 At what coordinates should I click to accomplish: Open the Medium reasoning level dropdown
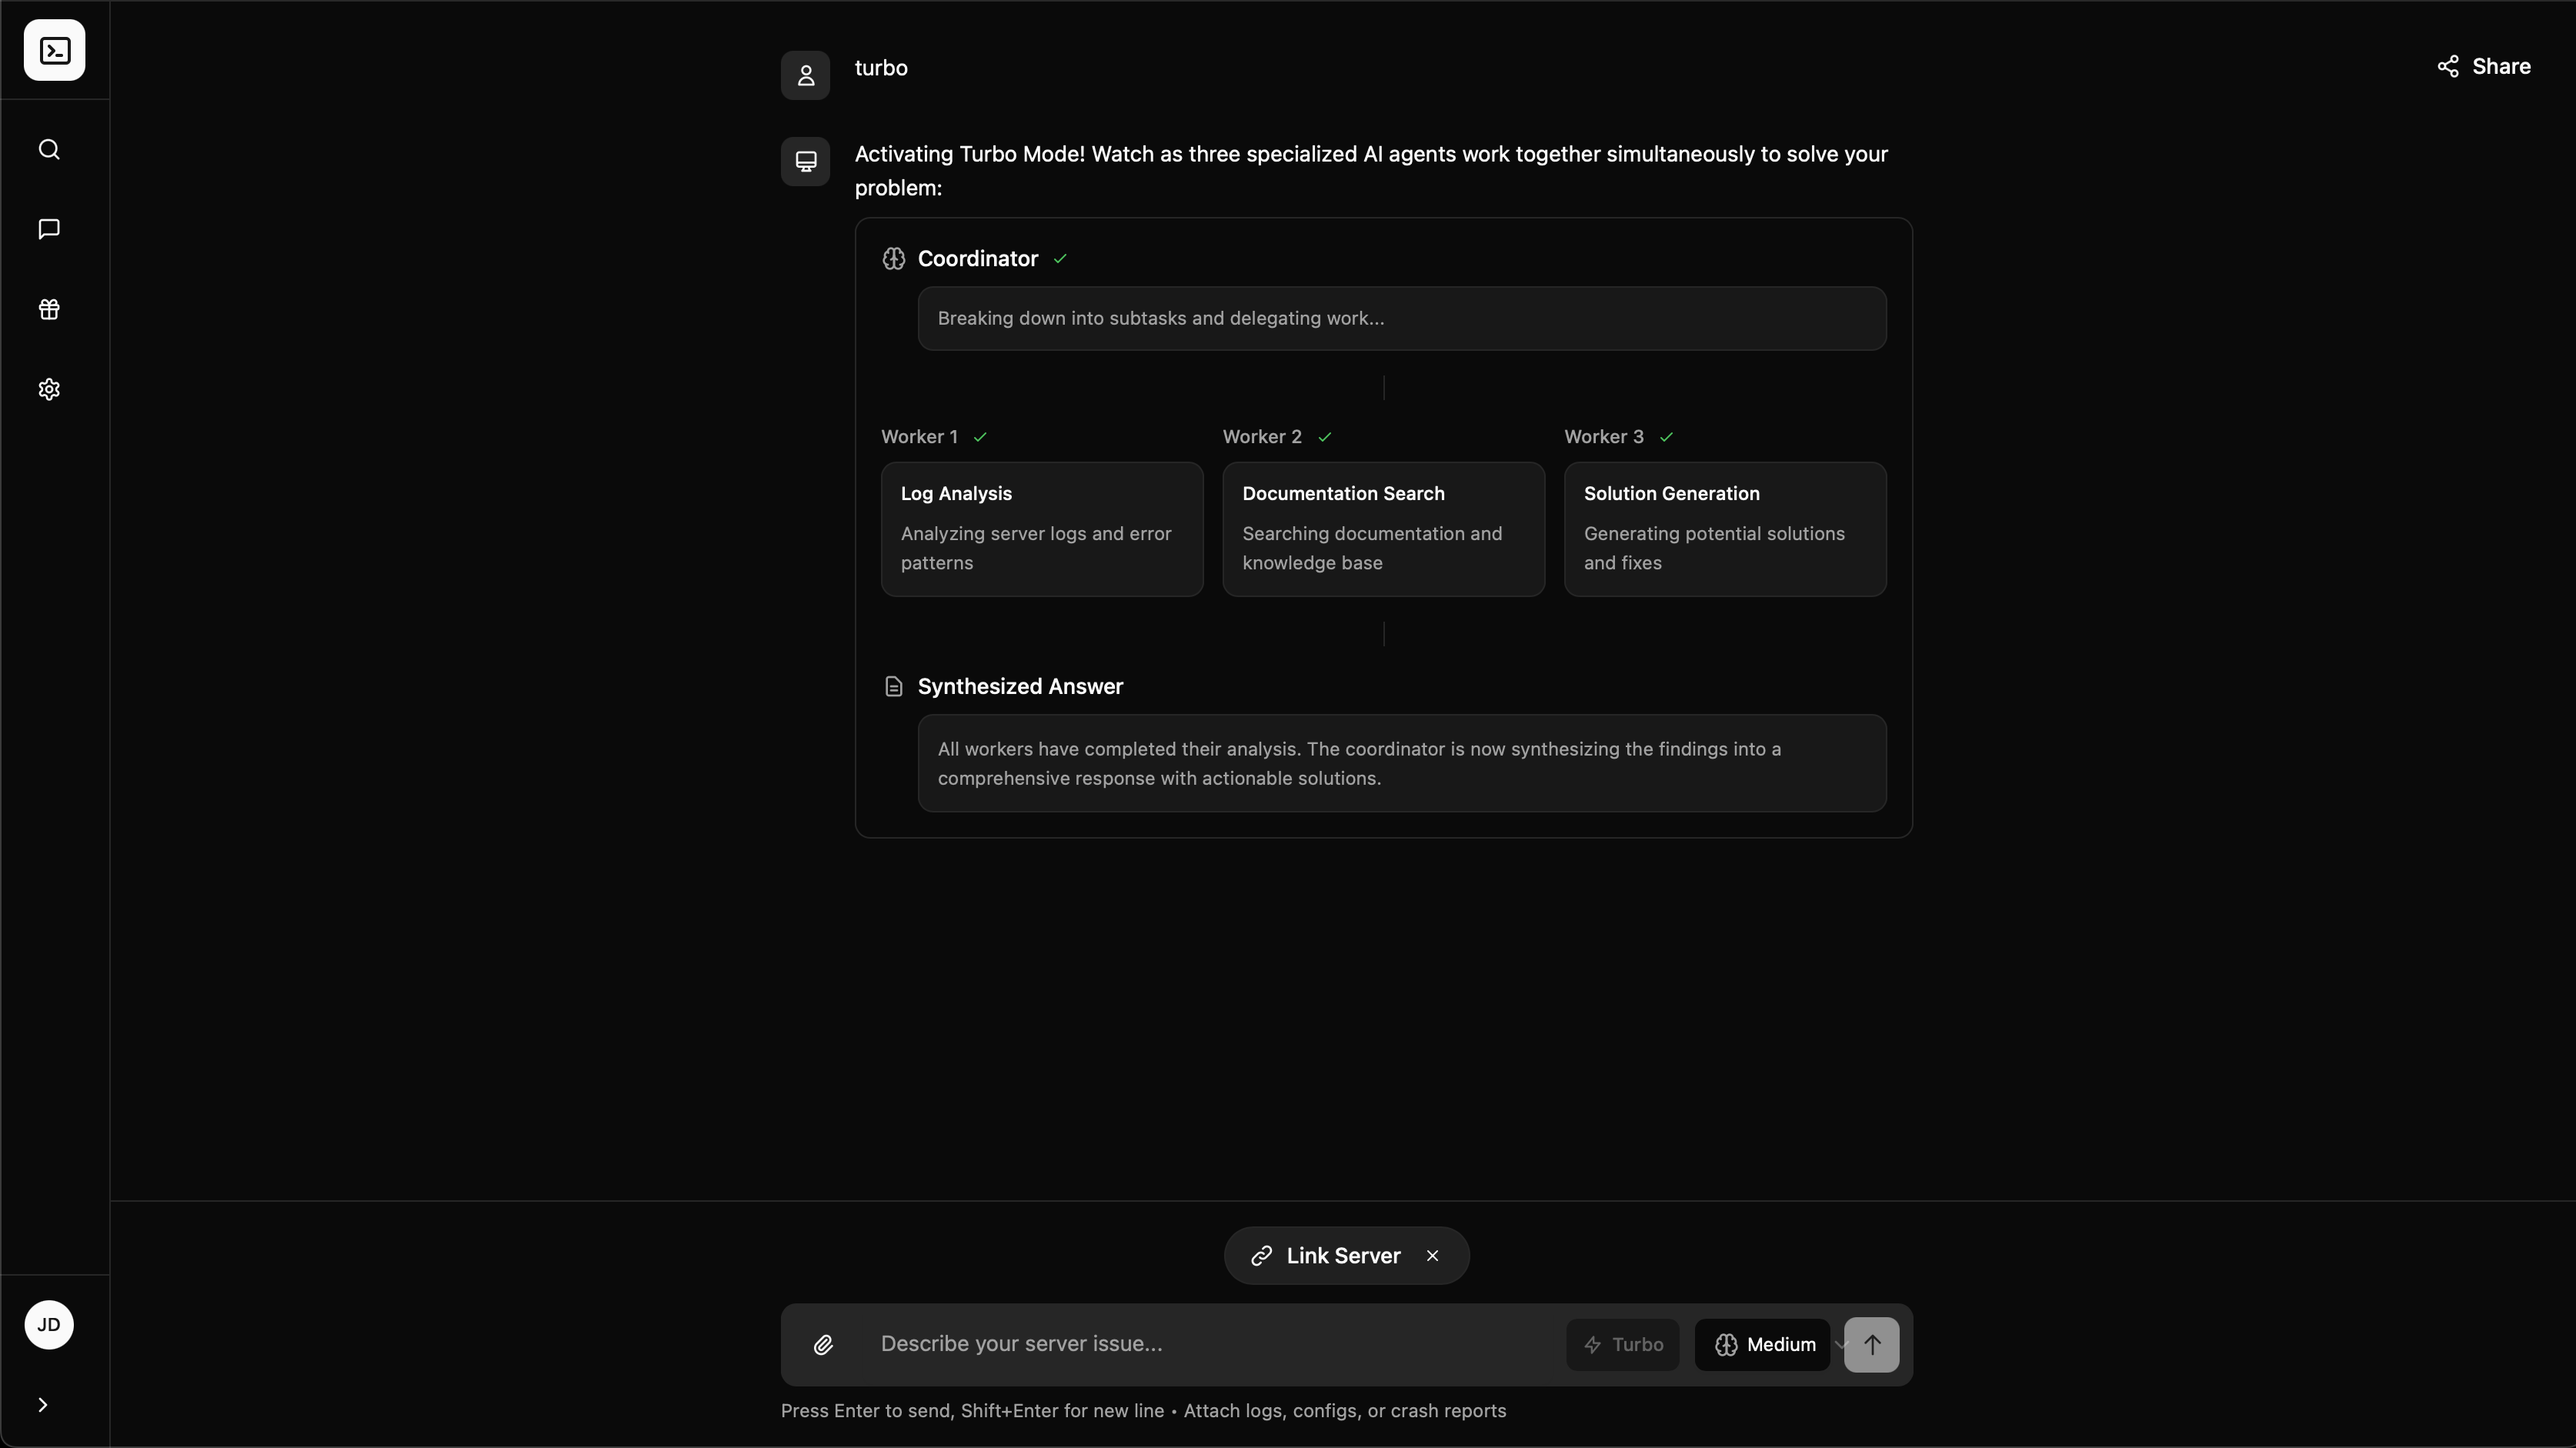tap(1764, 1345)
